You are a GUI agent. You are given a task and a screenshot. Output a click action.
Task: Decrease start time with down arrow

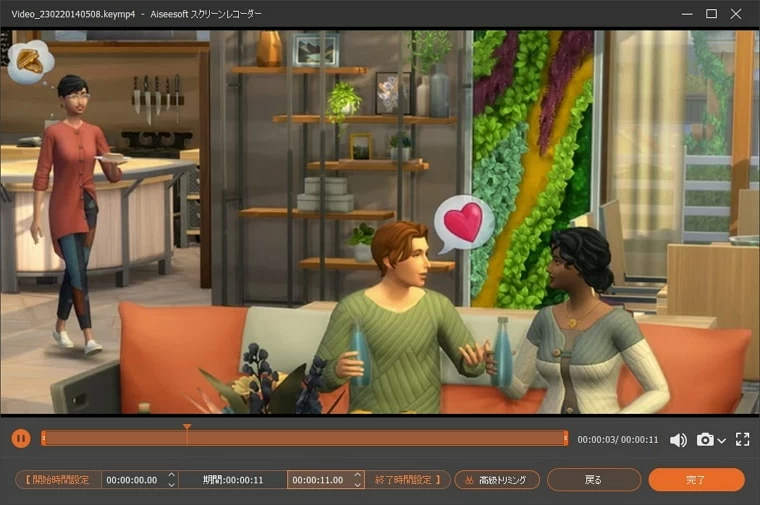point(171,485)
